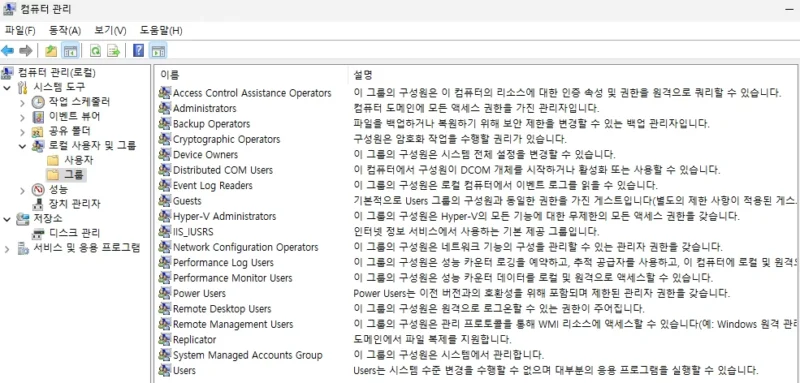800x383 pixels.
Task: Open the 보기(V) menu
Action: click(x=110, y=31)
